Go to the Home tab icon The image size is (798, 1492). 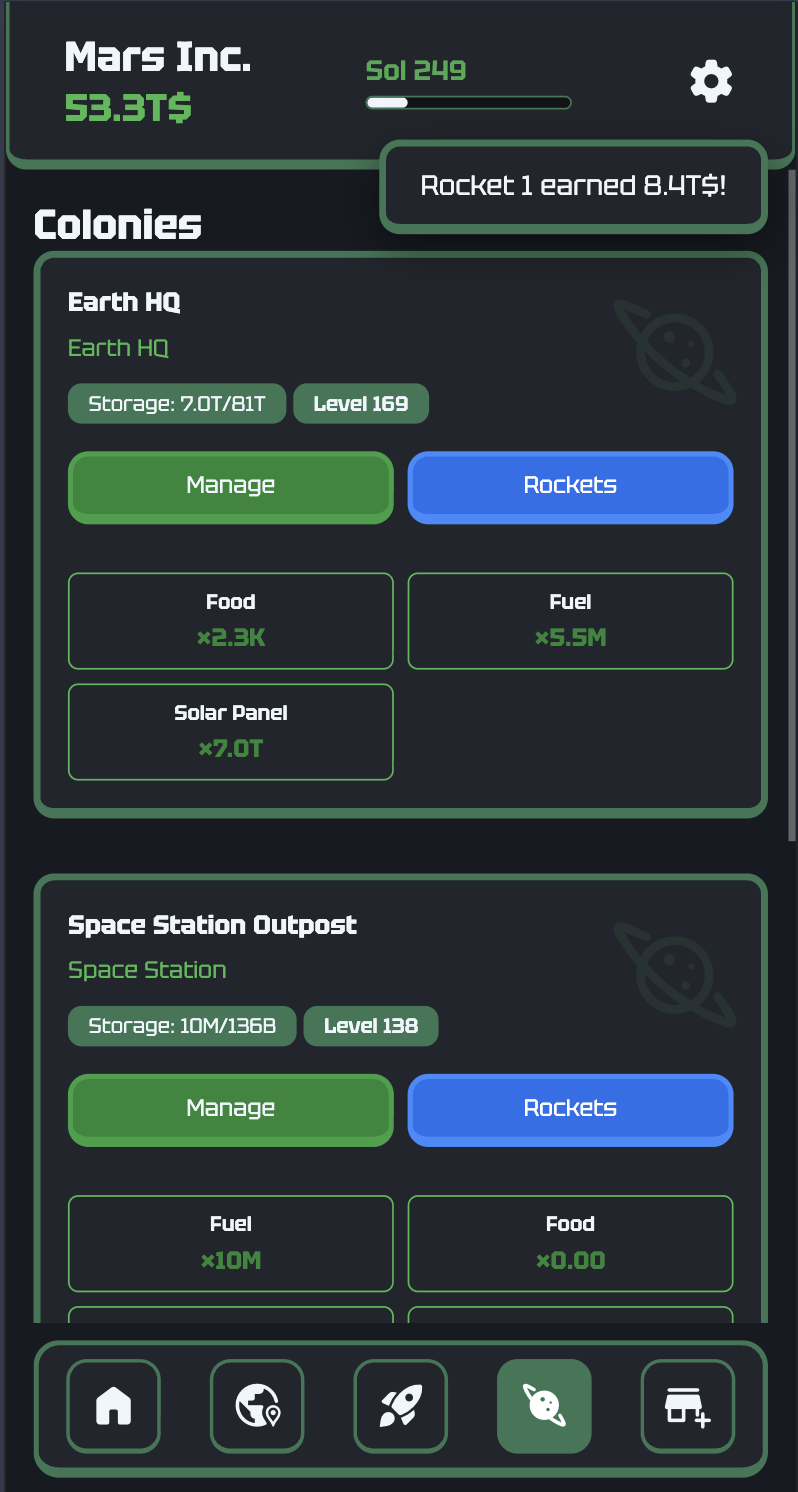click(x=113, y=1406)
